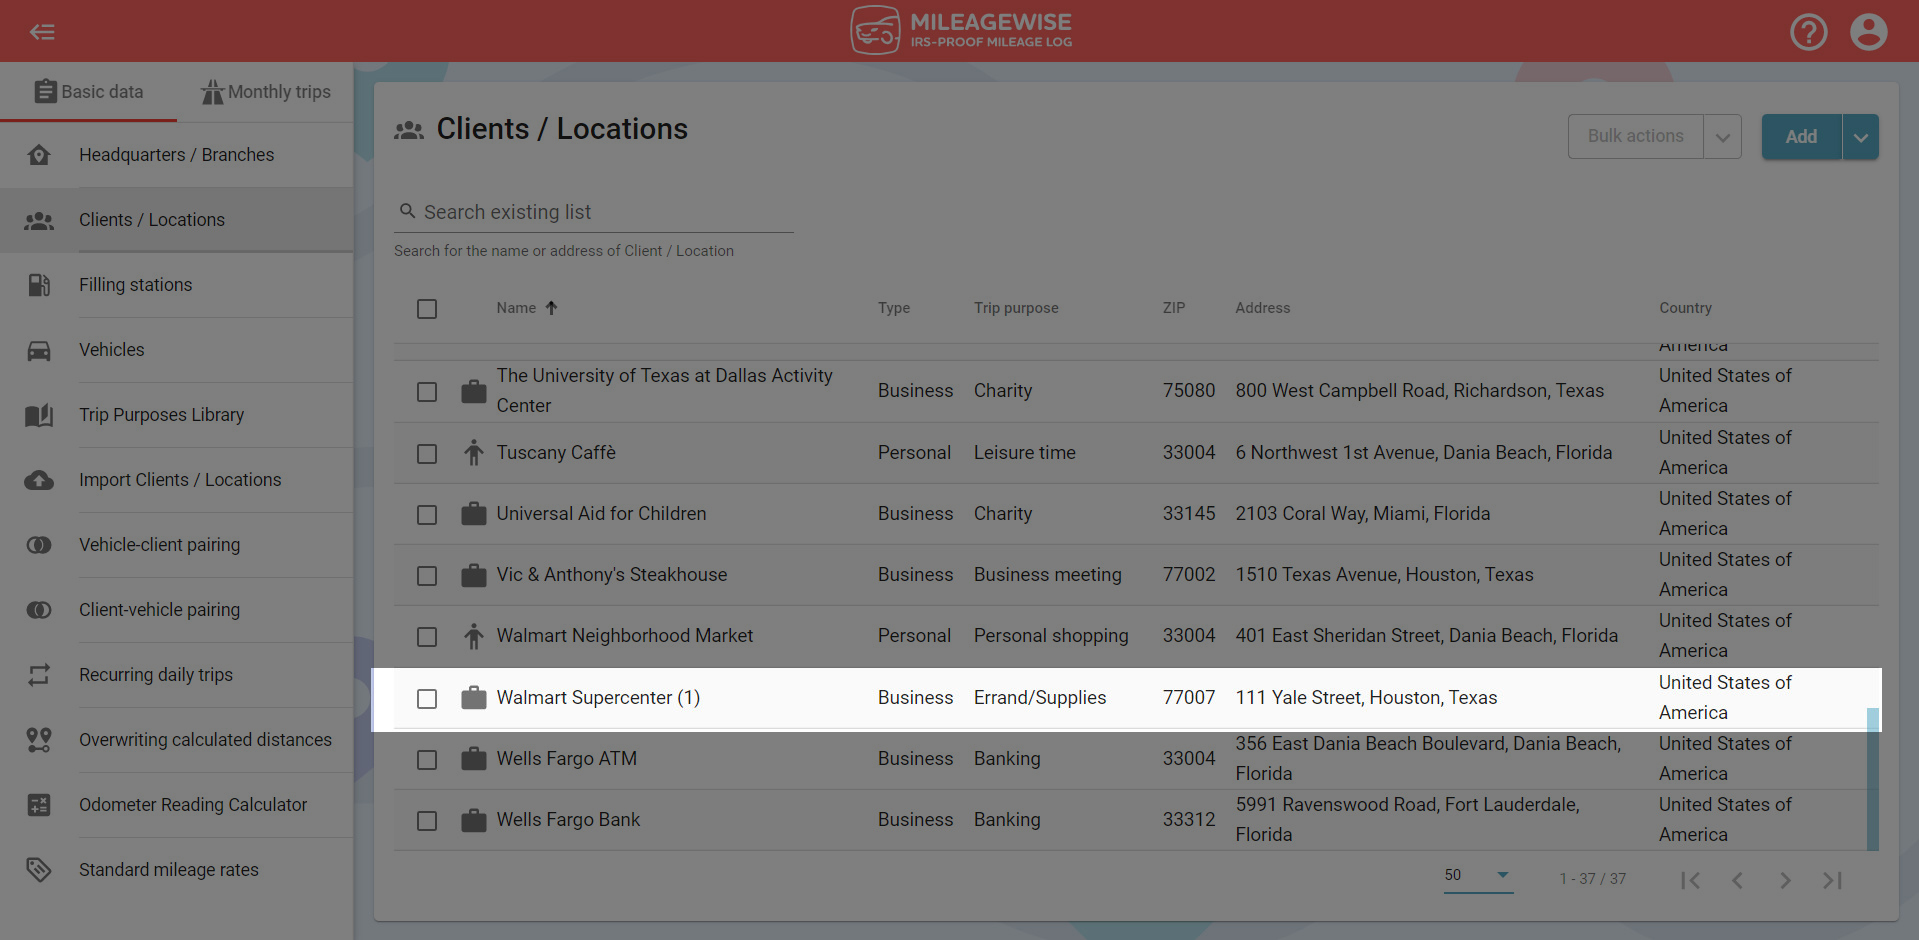Select the Universal Aid for Children checkbox
The image size is (1919, 940).
coord(427,515)
